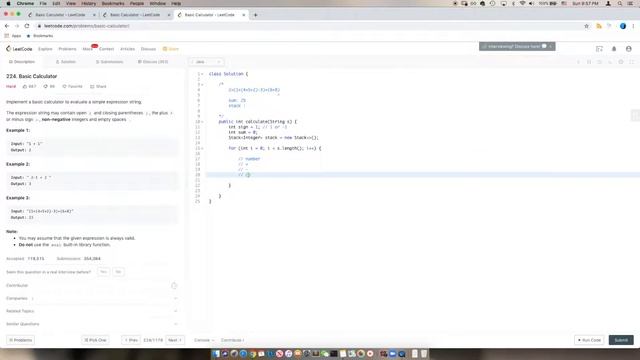Open Chrome Bookmarks menu
The height and width of the screenshot is (360, 640).
coord(113,3)
